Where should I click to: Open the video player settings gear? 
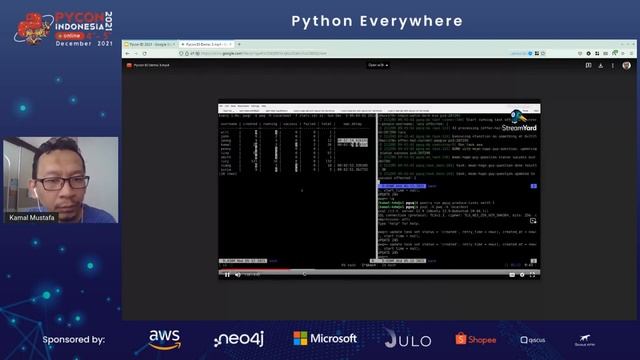coord(522,275)
